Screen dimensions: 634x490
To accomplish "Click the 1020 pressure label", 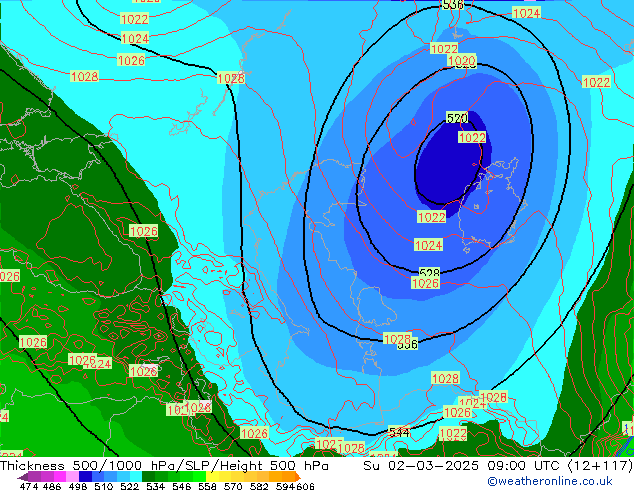I will (x=461, y=62).
